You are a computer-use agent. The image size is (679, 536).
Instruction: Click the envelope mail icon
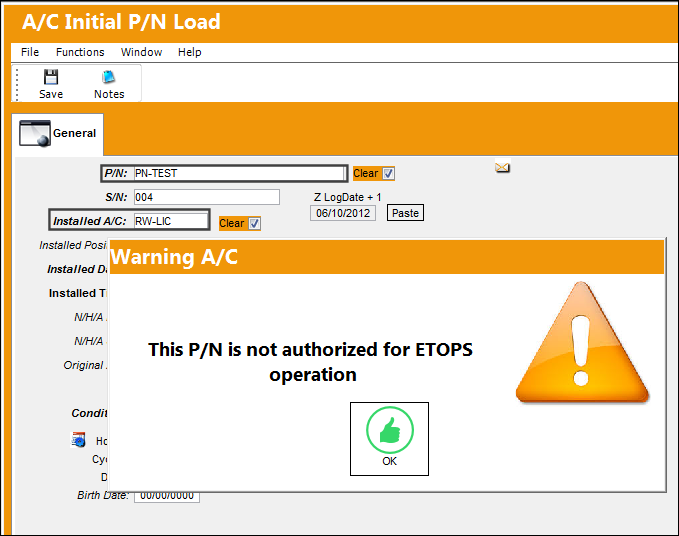[502, 167]
